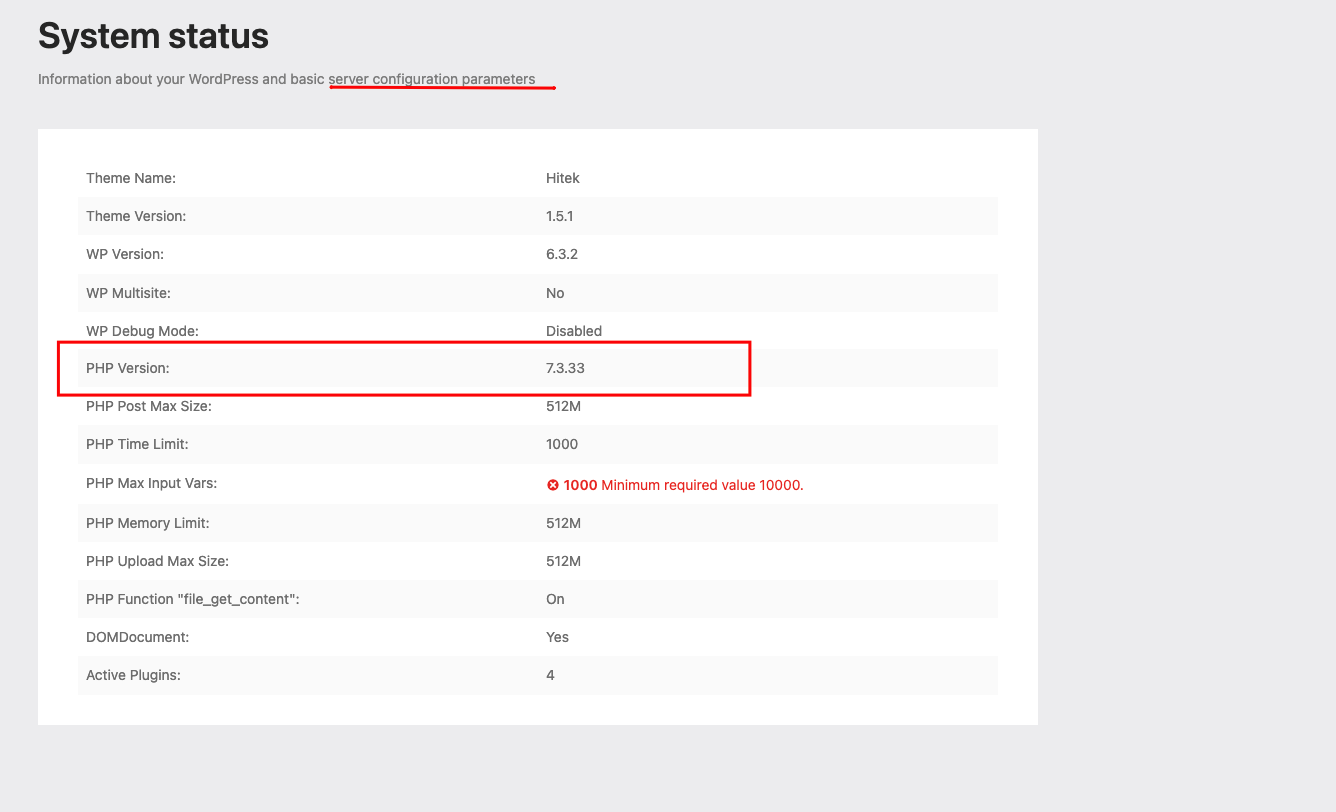Click the server configuration description text
The height and width of the screenshot is (812, 1336).
pos(286,79)
